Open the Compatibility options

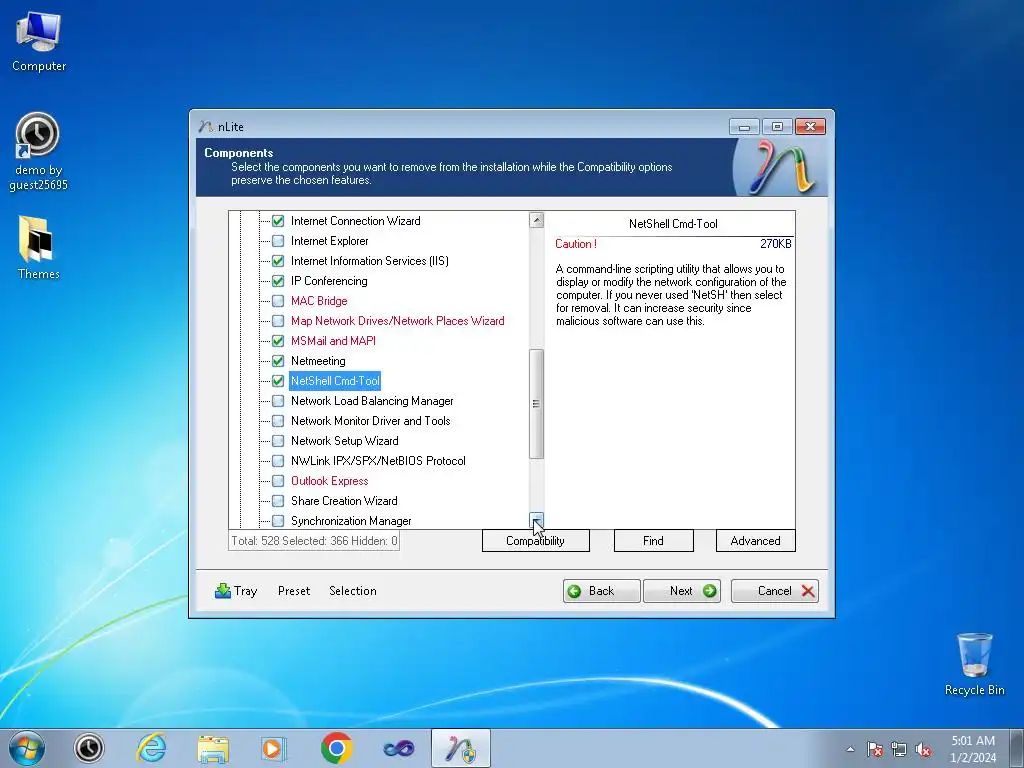click(536, 541)
